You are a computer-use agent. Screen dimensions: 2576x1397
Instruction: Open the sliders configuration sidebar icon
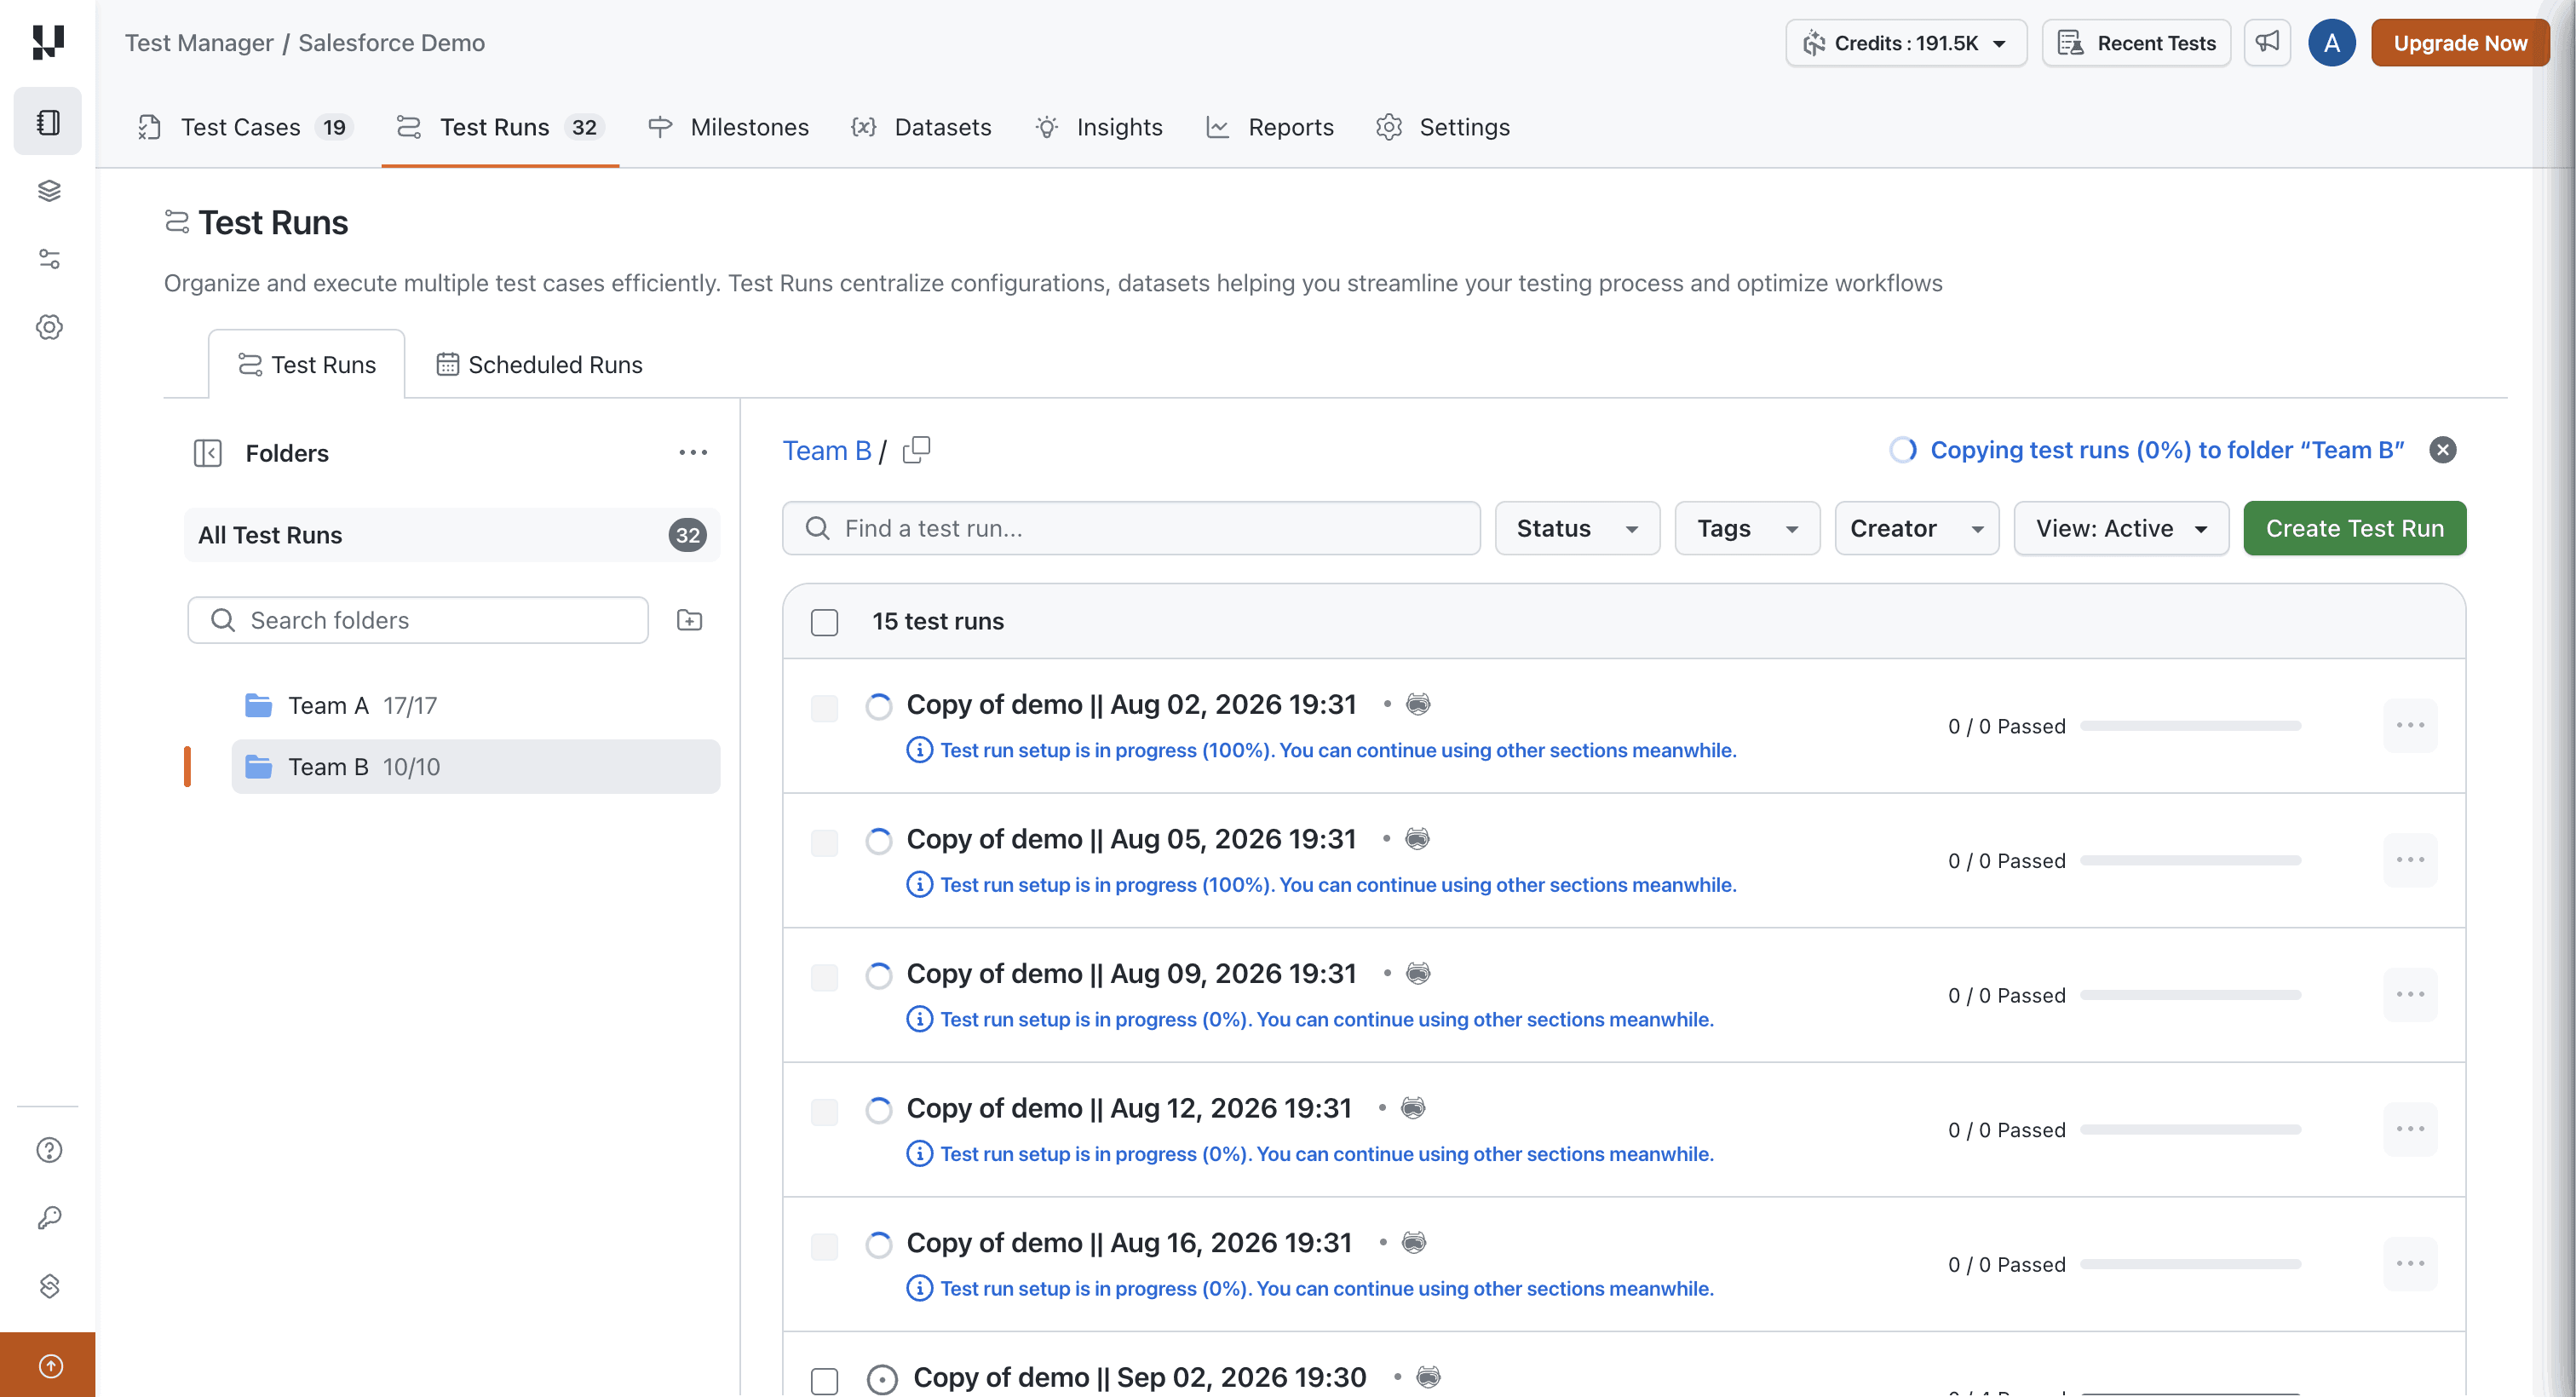click(49, 259)
